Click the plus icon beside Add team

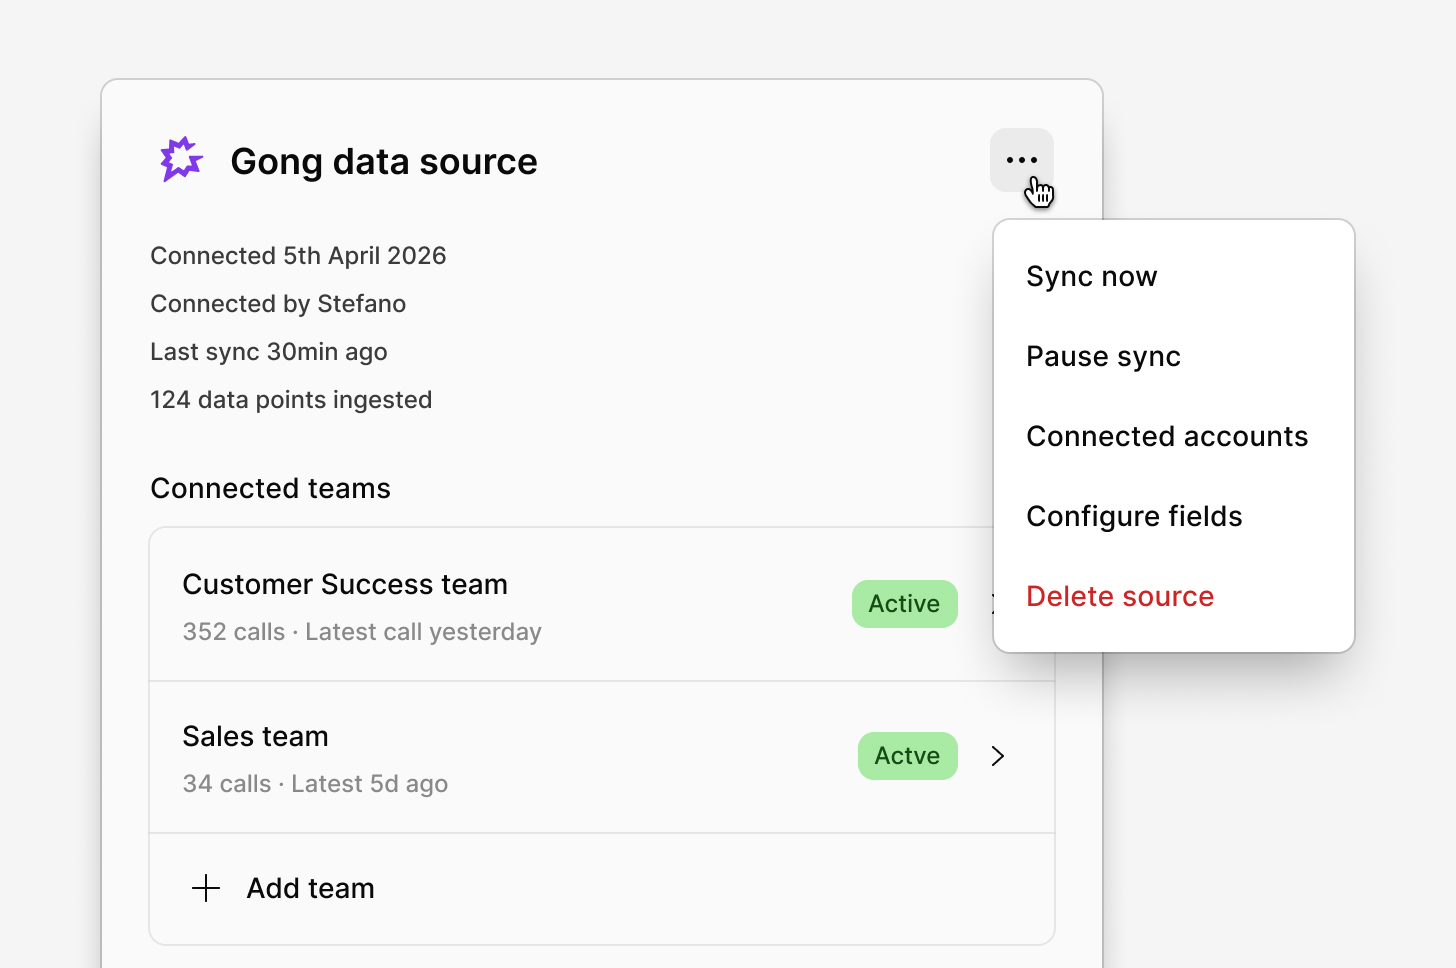click(x=206, y=888)
